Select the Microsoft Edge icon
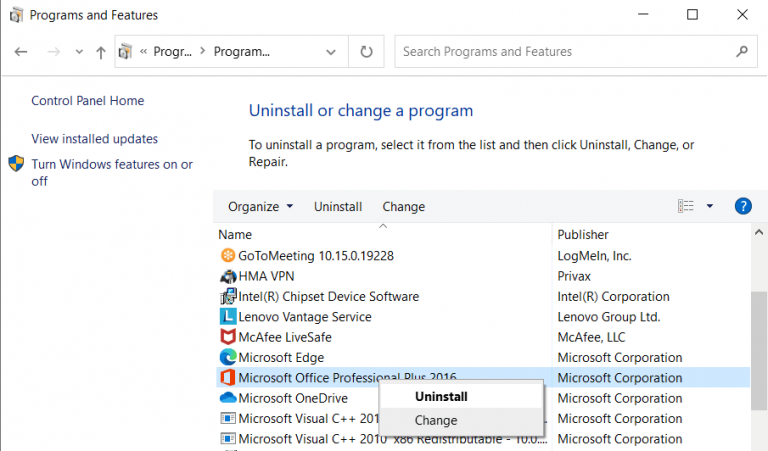The height and width of the screenshot is (451, 768). pyautogui.click(x=227, y=357)
